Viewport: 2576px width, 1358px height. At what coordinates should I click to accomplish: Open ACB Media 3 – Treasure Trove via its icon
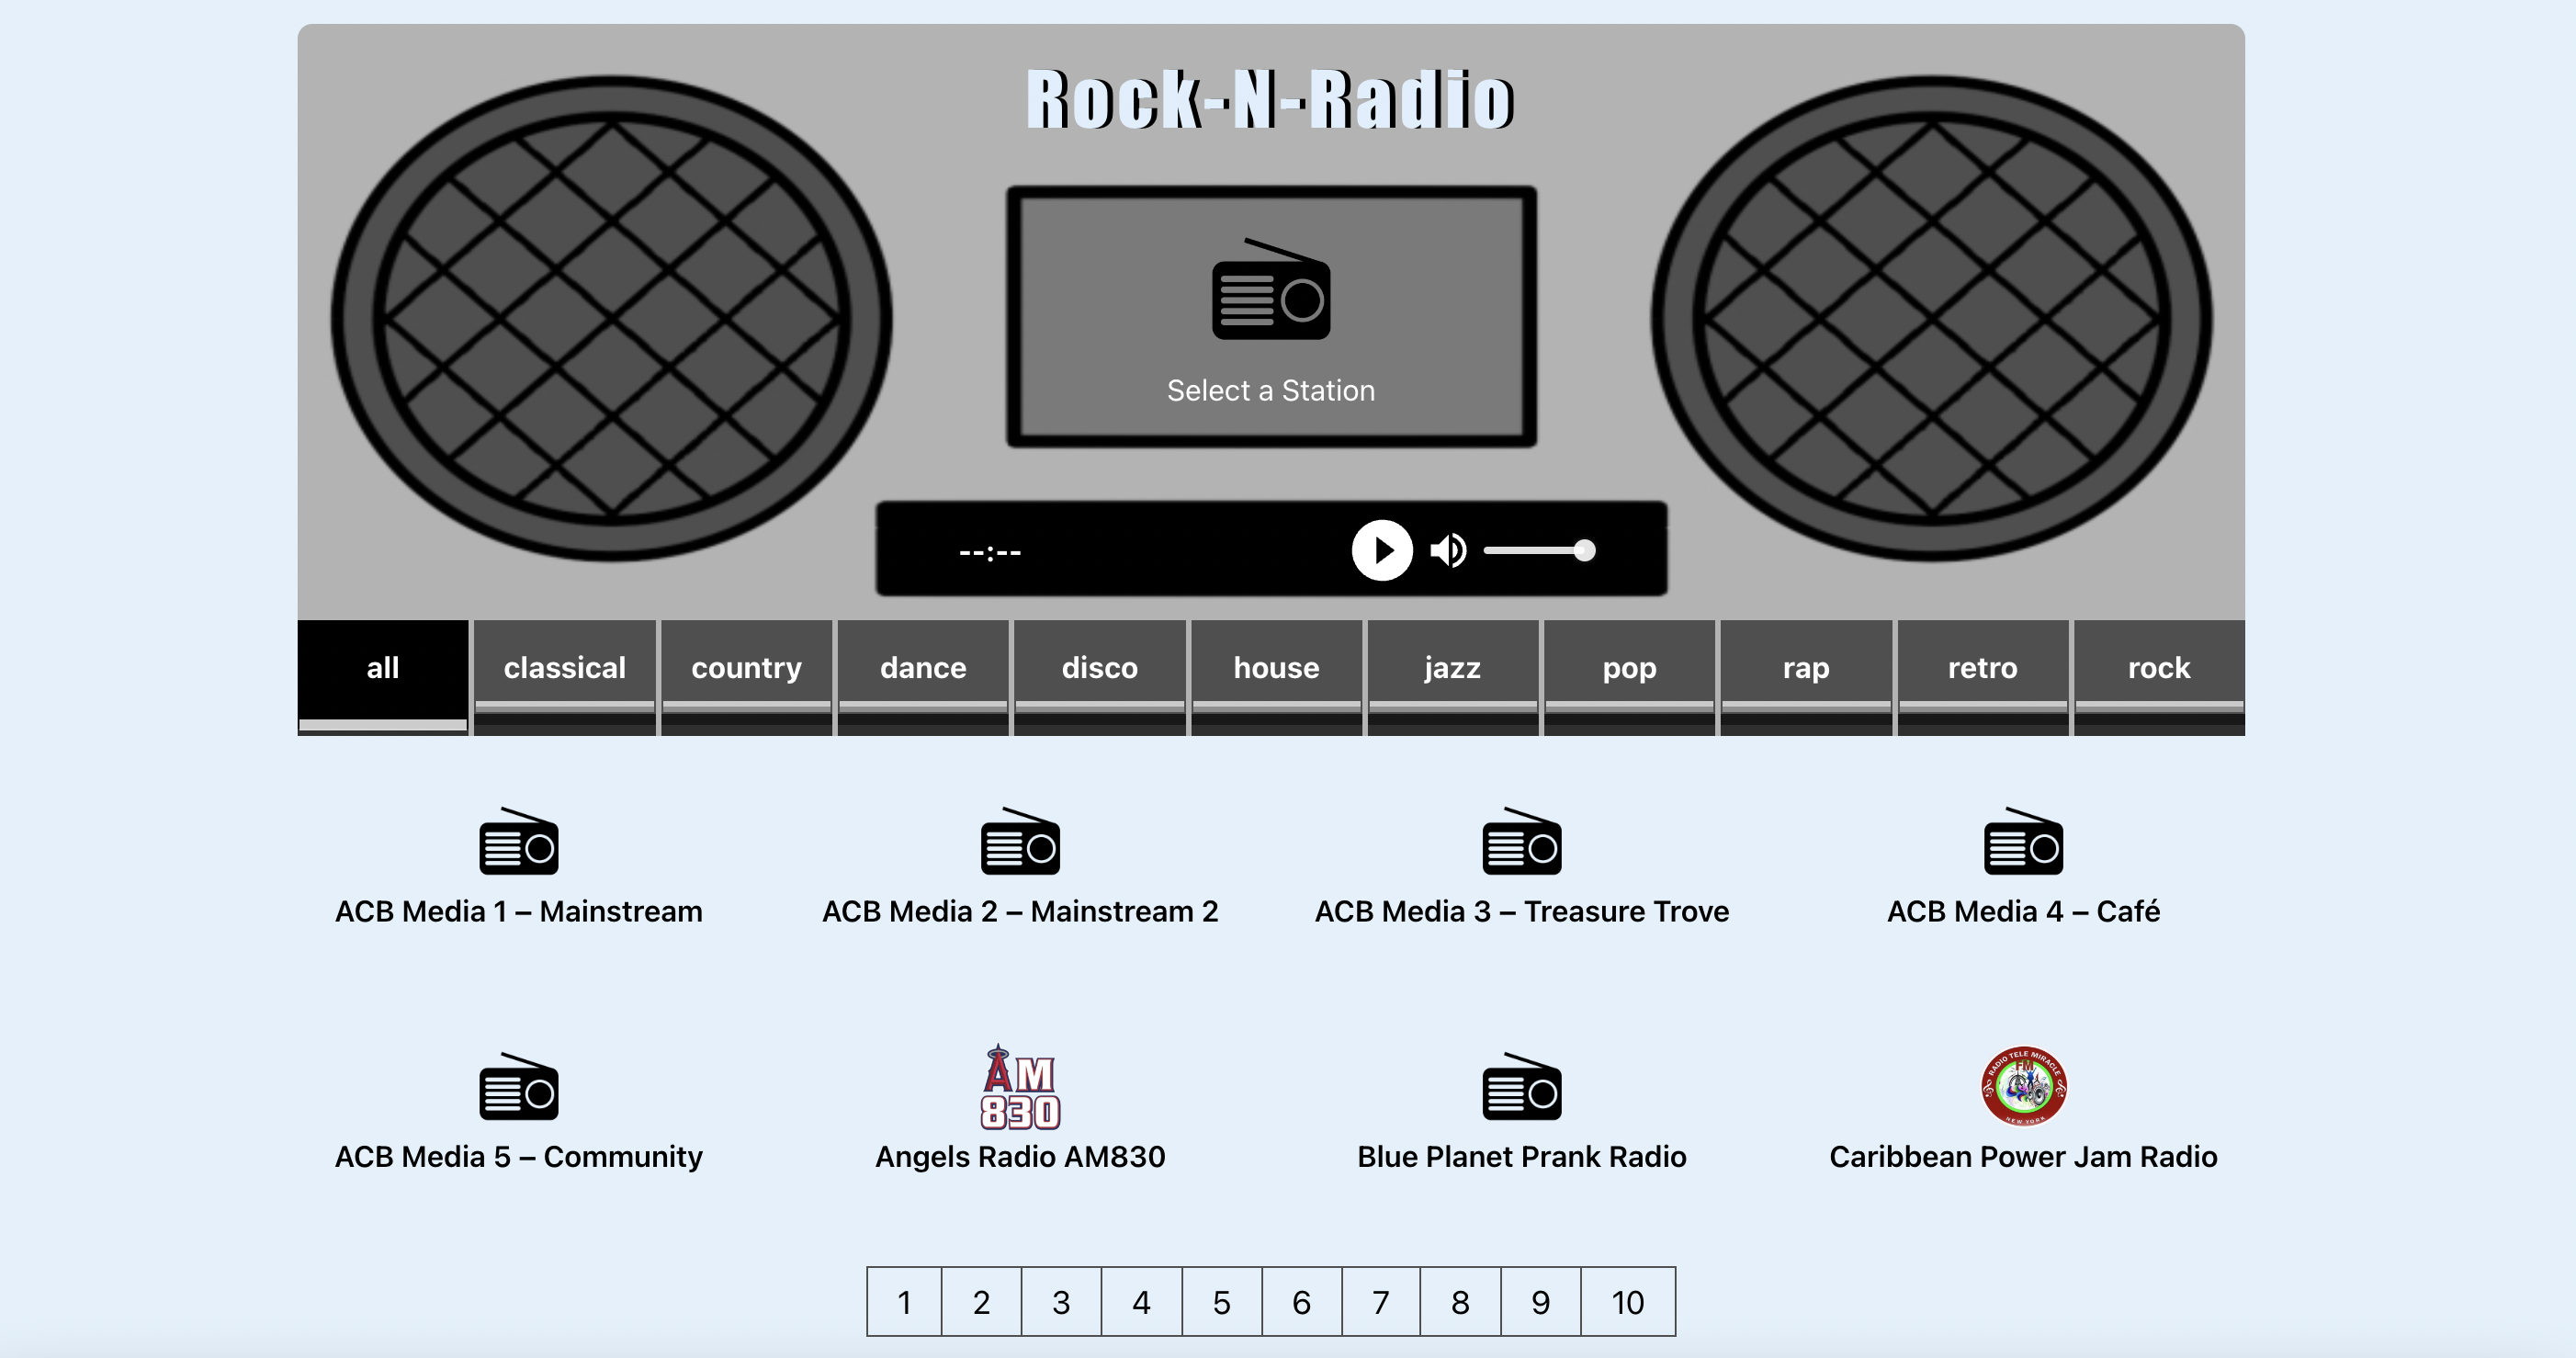pyautogui.click(x=1522, y=843)
